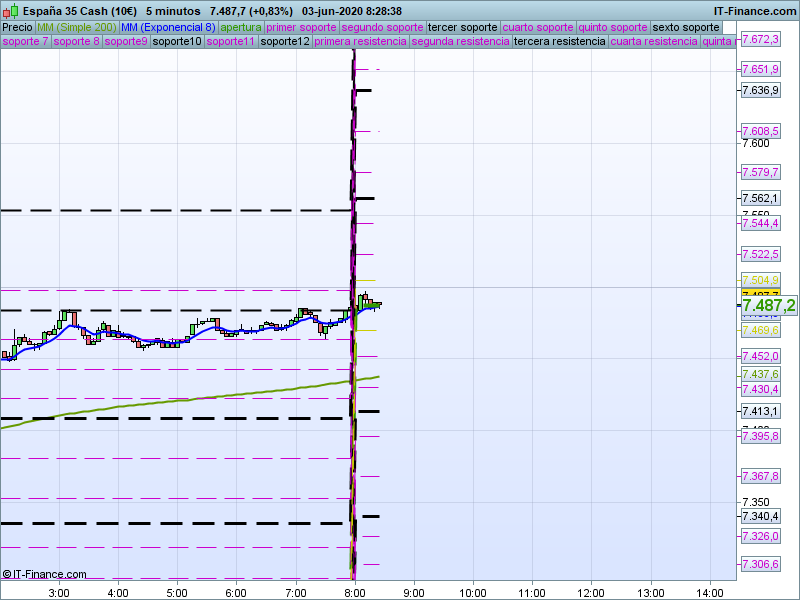Click the 8:00 mark on time axis
This screenshot has width=800, height=600.
tap(355, 592)
